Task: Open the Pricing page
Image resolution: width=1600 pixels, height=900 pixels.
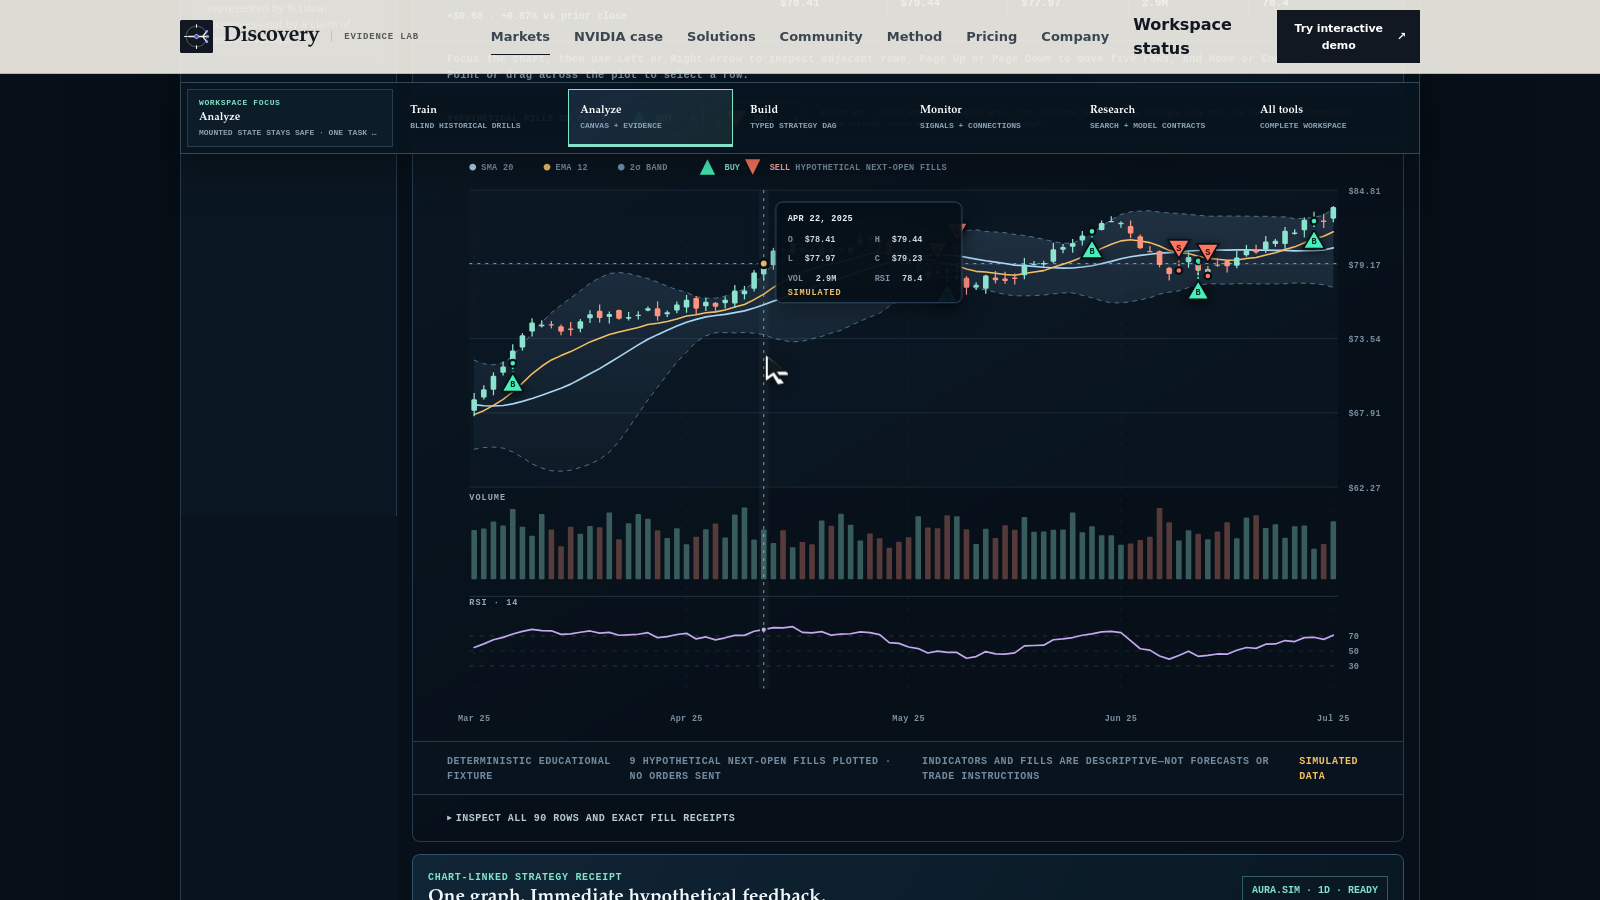Action: 991,36
